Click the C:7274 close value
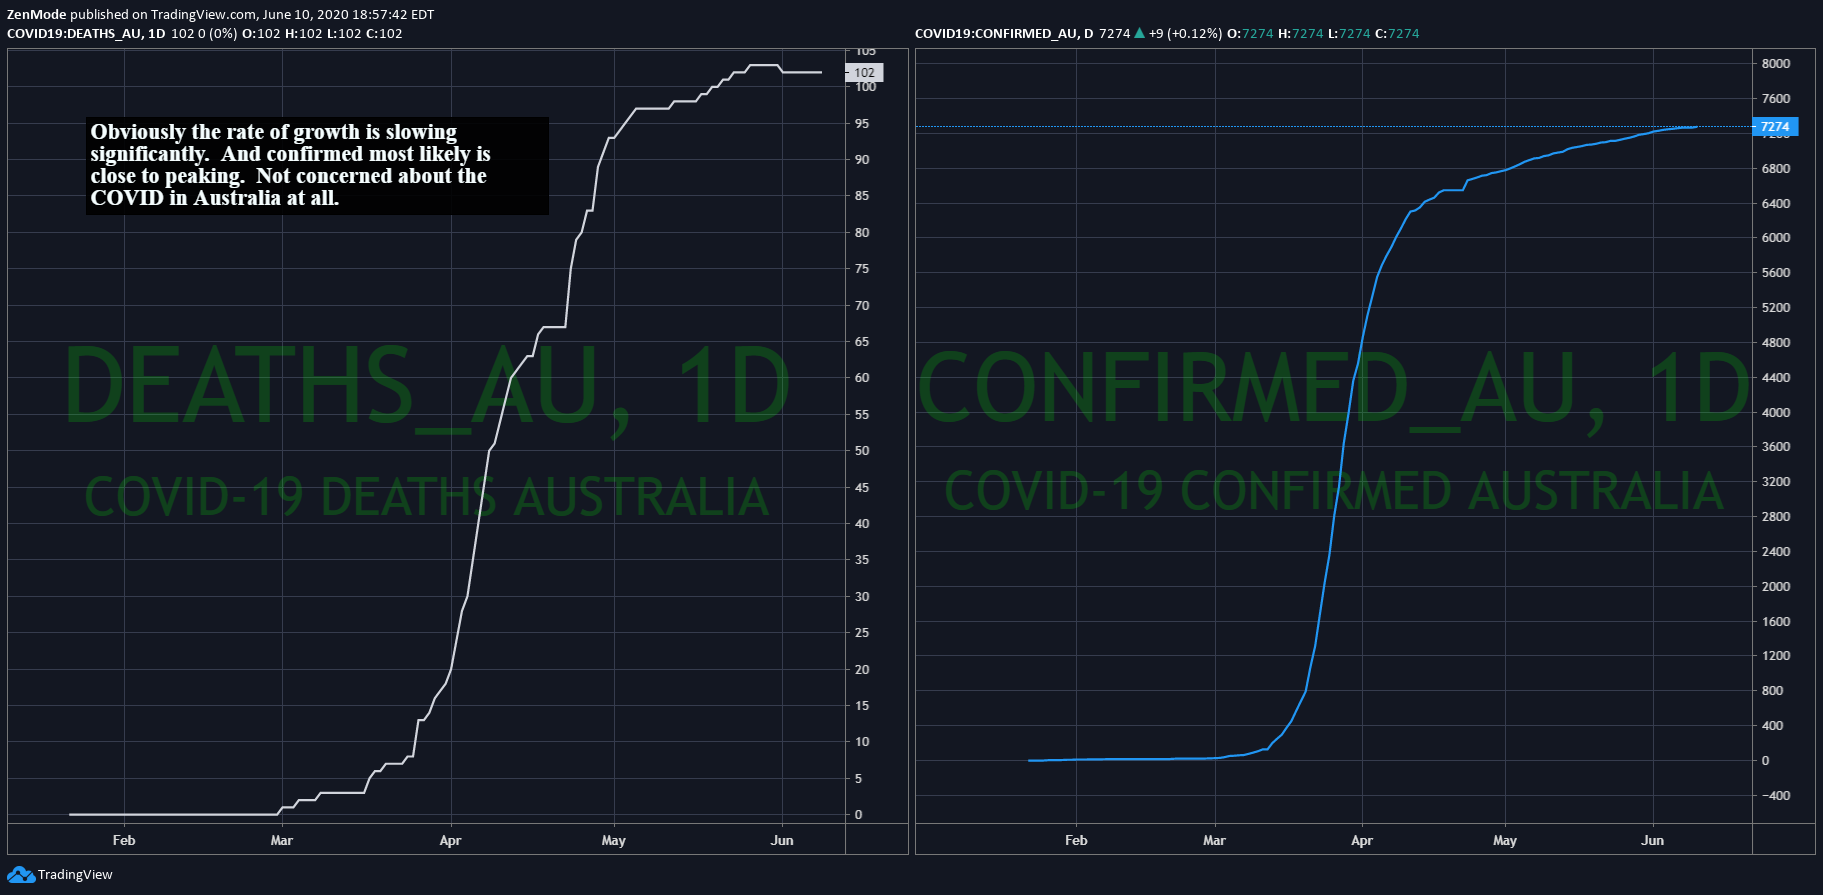Viewport: 1823px width, 895px height. coord(1397,33)
